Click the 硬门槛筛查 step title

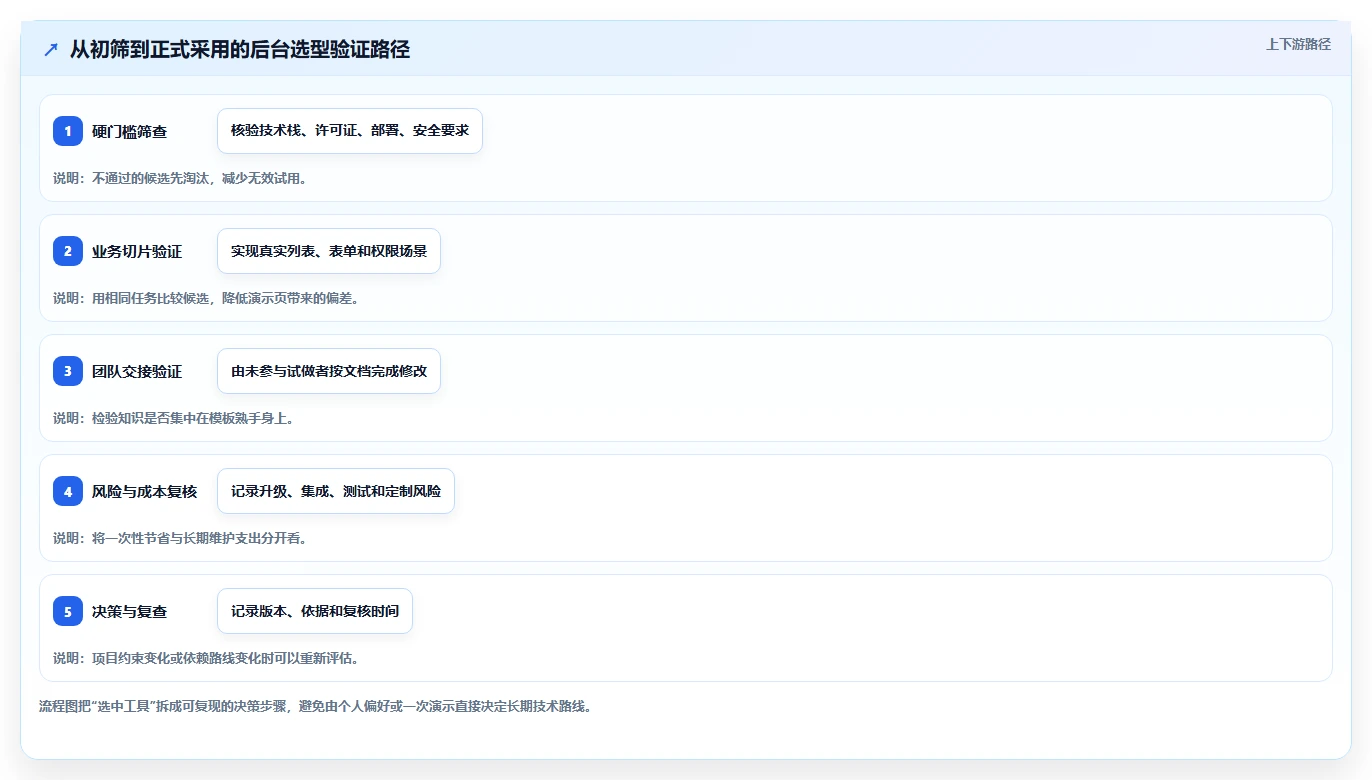tap(129, 132)
